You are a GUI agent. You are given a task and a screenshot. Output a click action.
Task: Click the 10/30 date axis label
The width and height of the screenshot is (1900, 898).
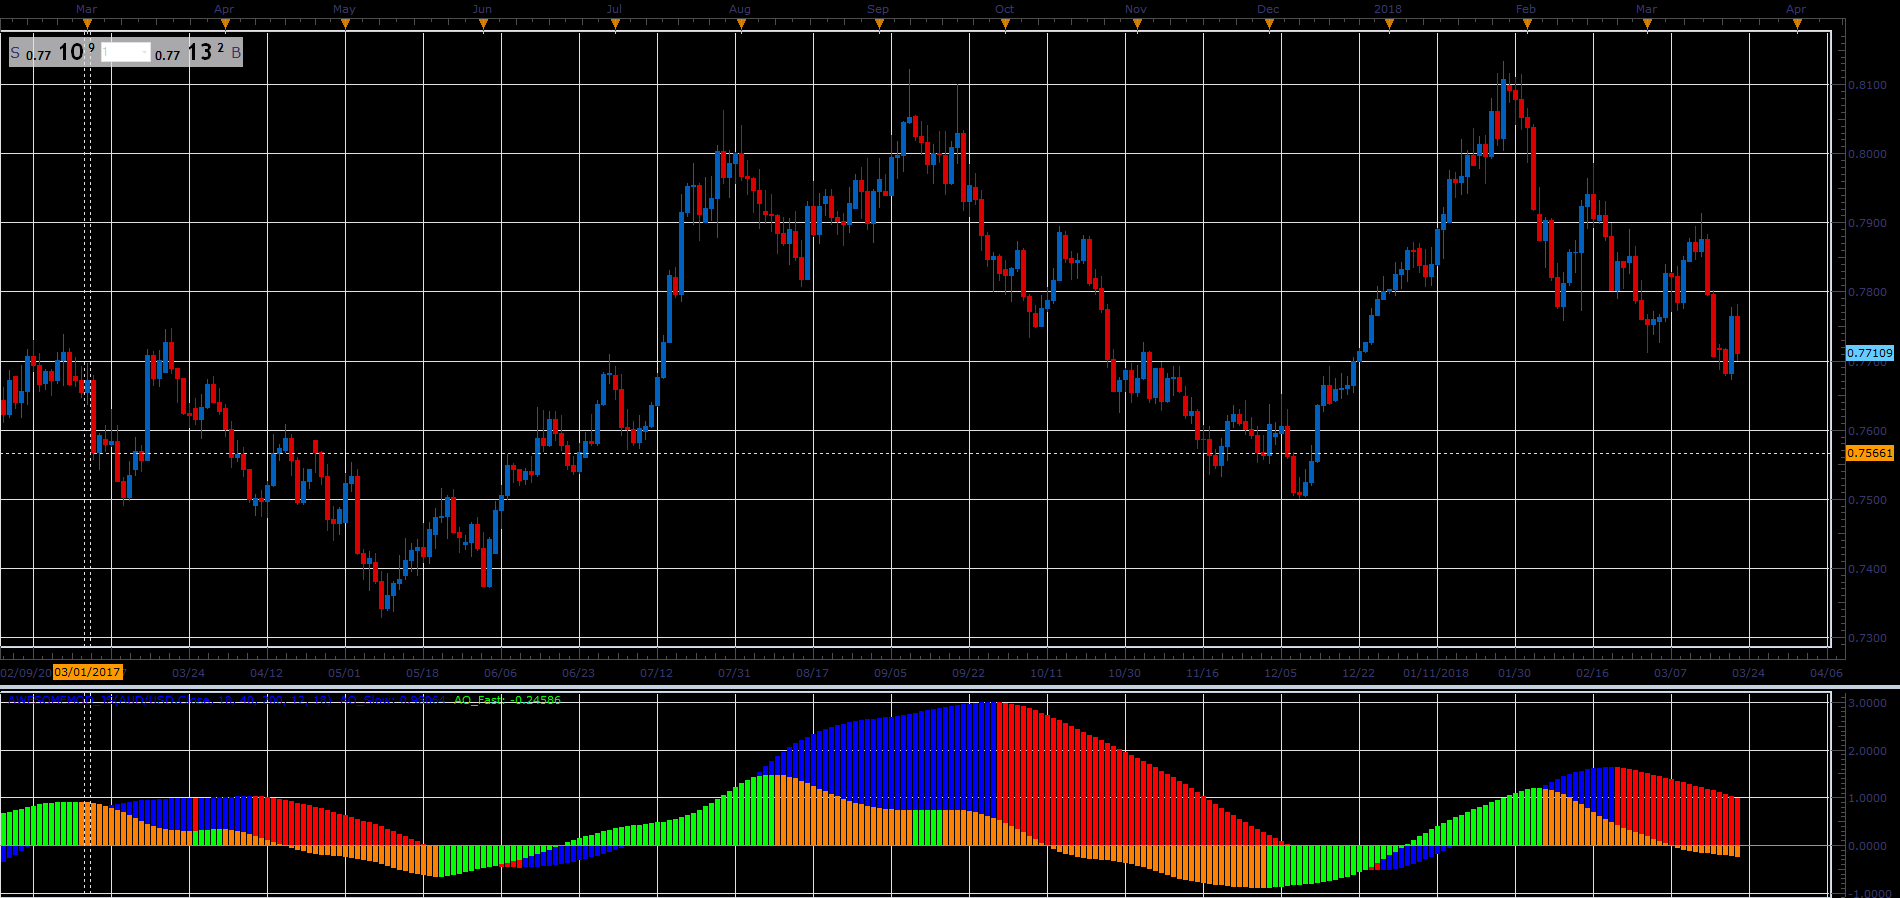coord(1124,673)
